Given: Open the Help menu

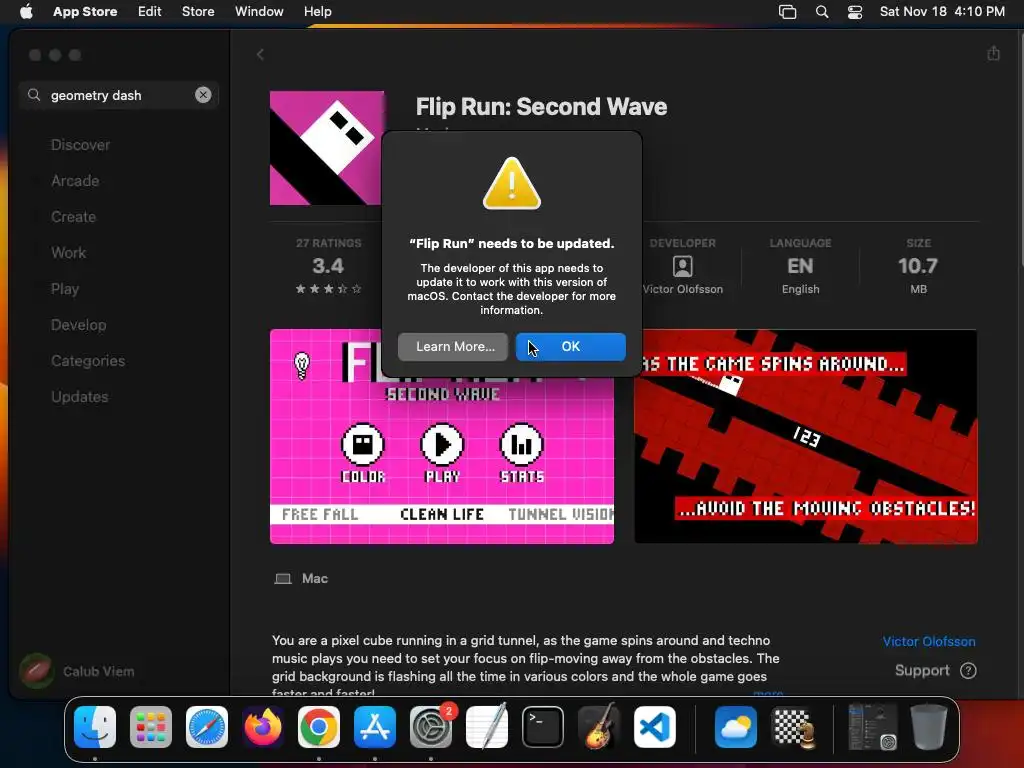Looking at the screenshot, I should coord(317,12).
